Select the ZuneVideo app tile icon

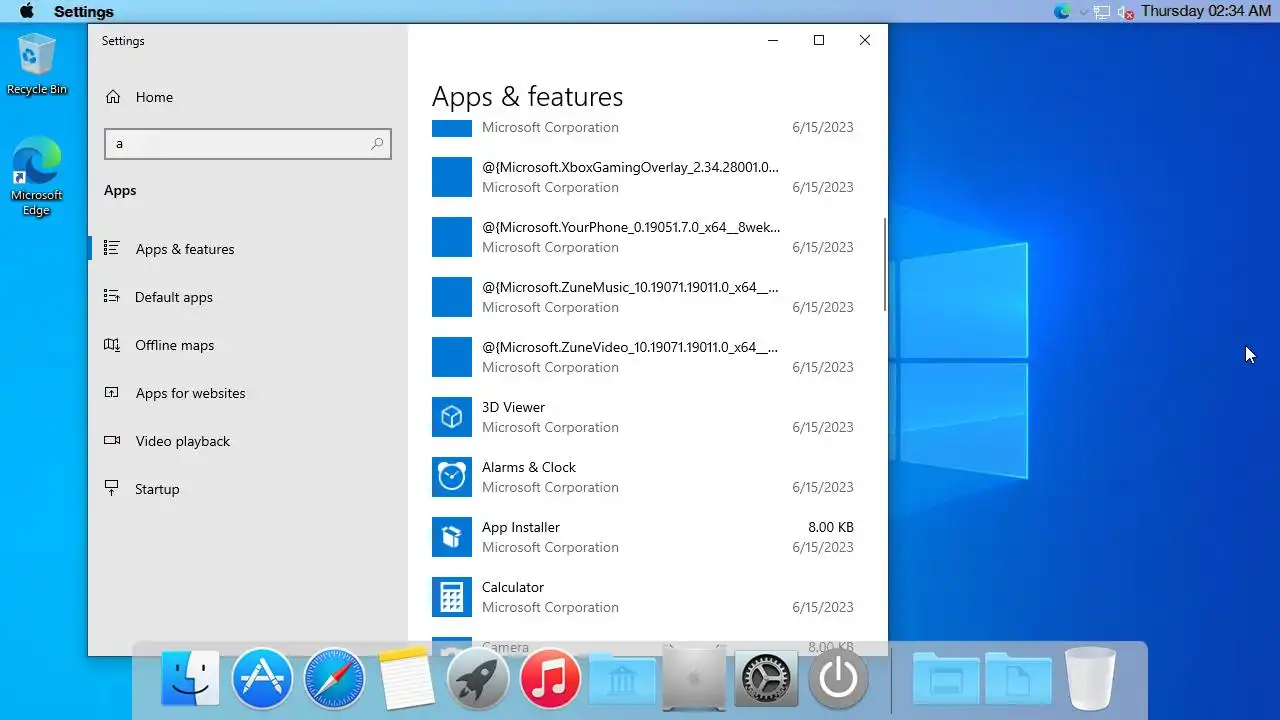[x=452, y=357]
